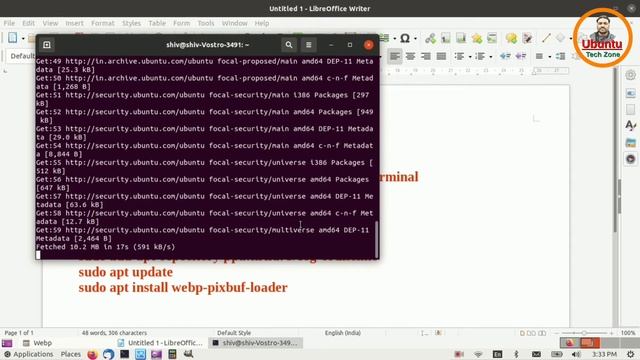
Task: Open New document dropdown arrow
Action: (23, 39)
